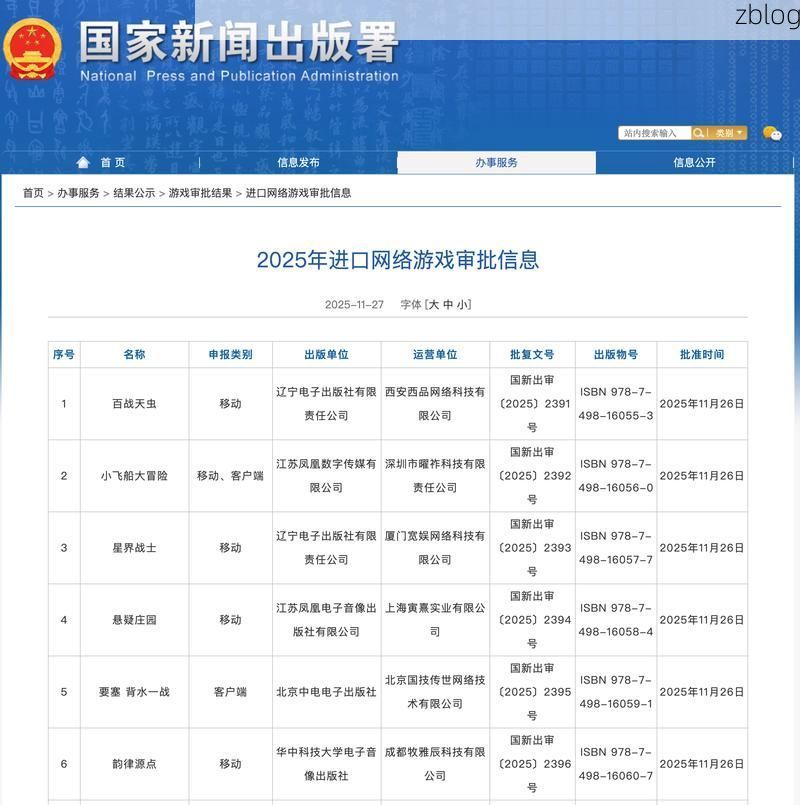This screenshot has height=805, width=800.
Task: Select the 大 font size option
Action: (433, 303)
